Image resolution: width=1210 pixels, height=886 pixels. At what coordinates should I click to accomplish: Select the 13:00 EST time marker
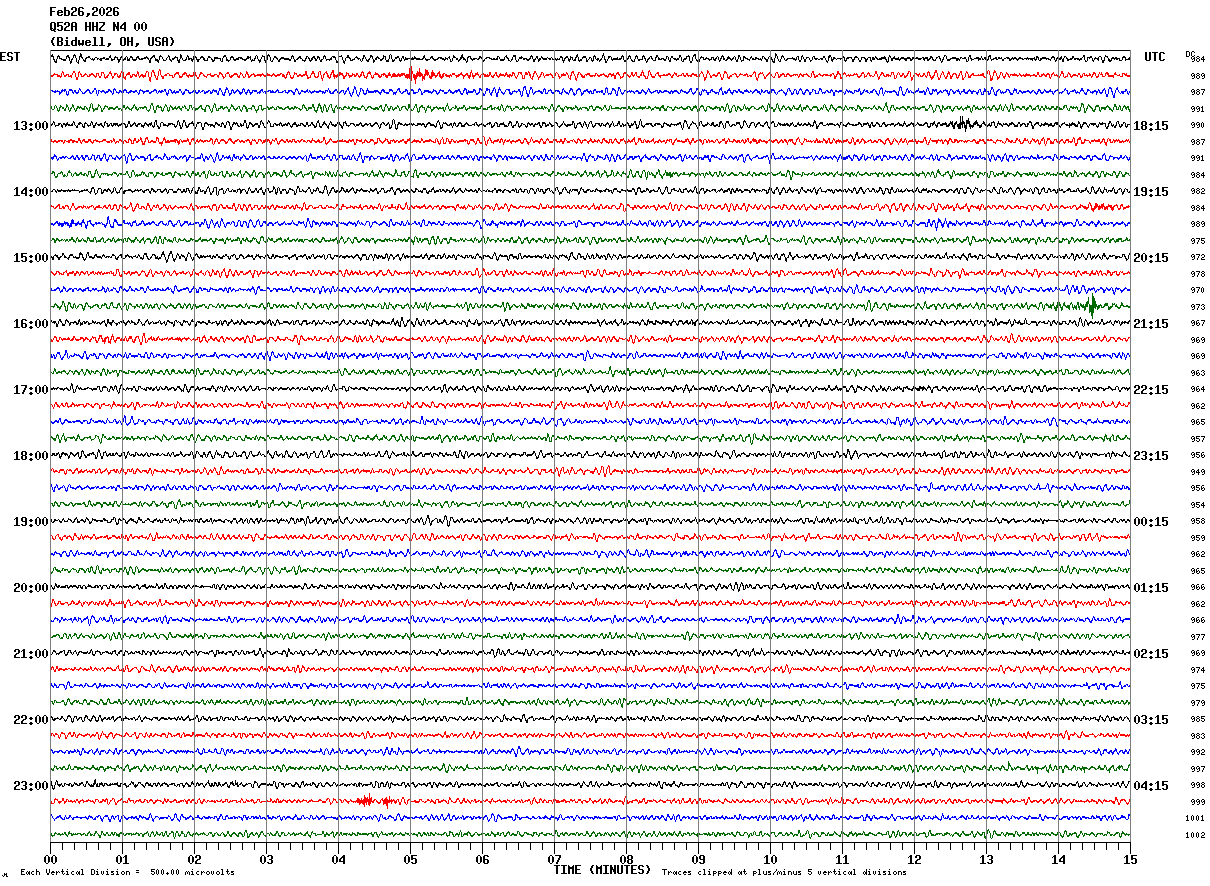coord(30,126)
